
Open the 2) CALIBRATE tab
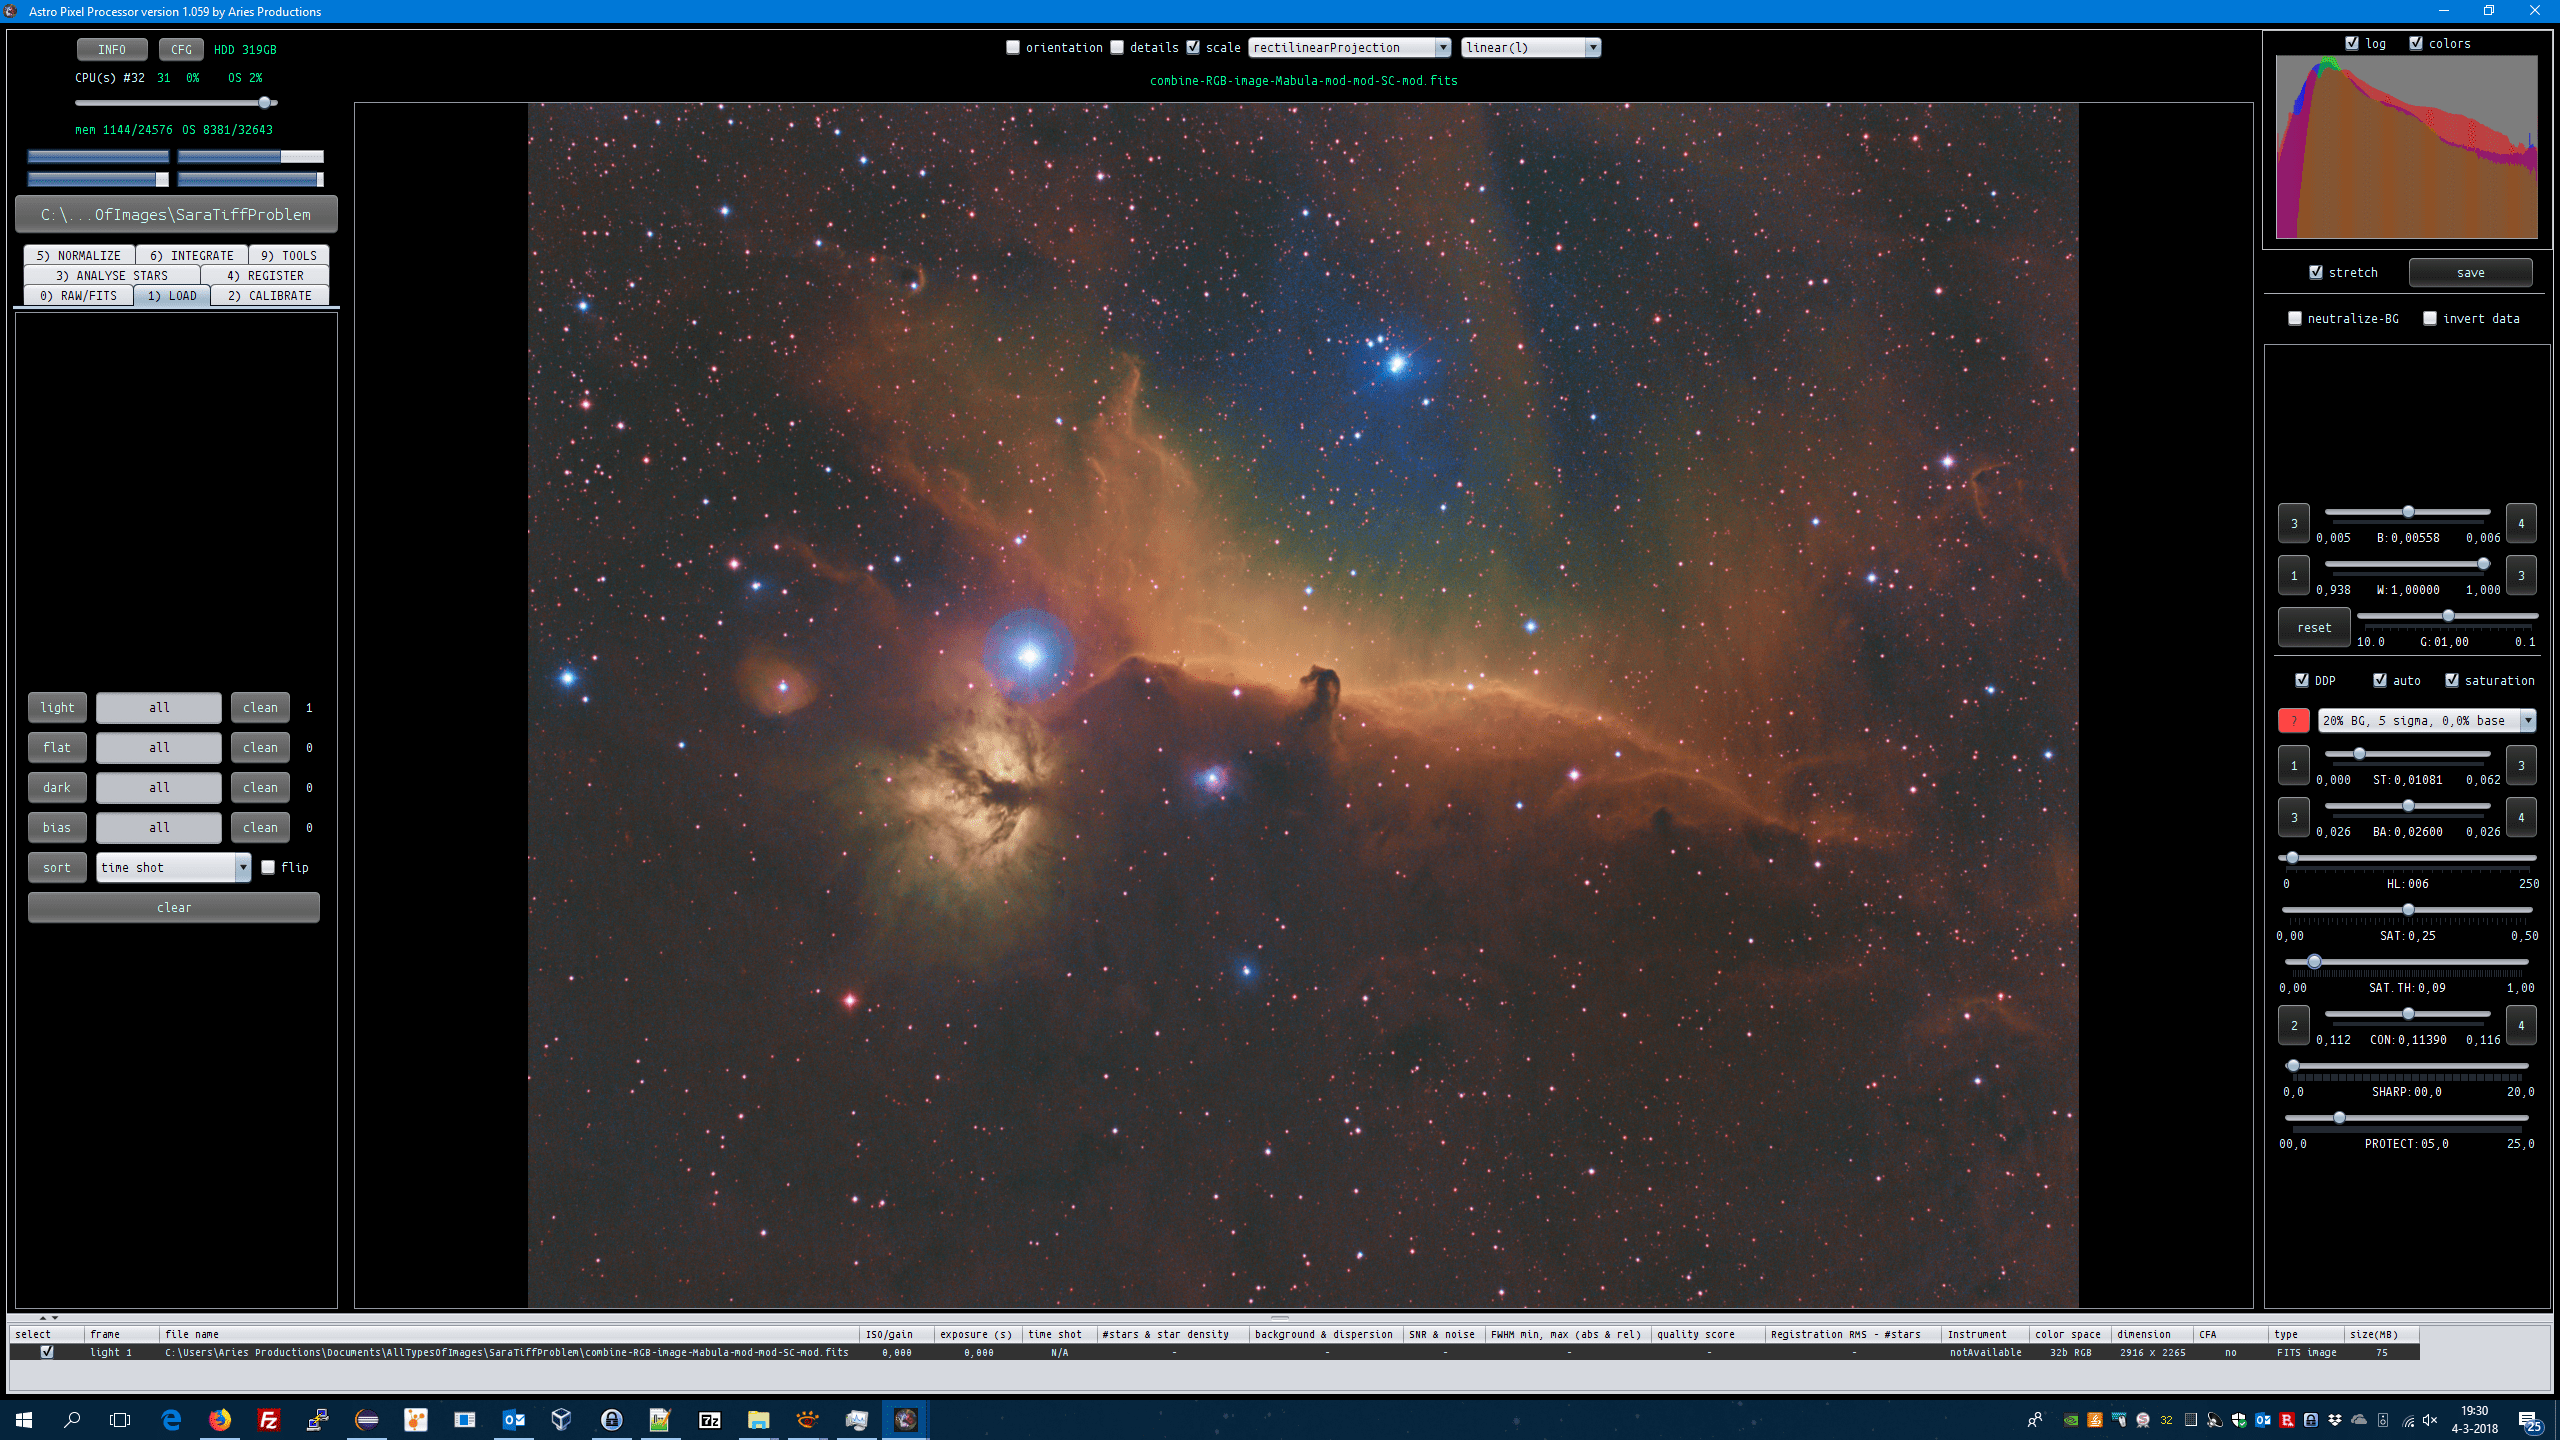(270, 295)
